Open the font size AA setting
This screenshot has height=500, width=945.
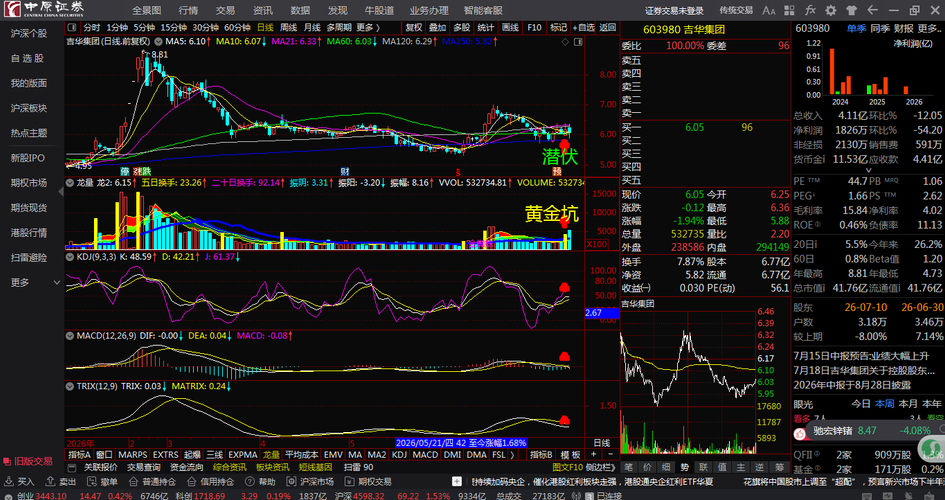pos(769,10)
